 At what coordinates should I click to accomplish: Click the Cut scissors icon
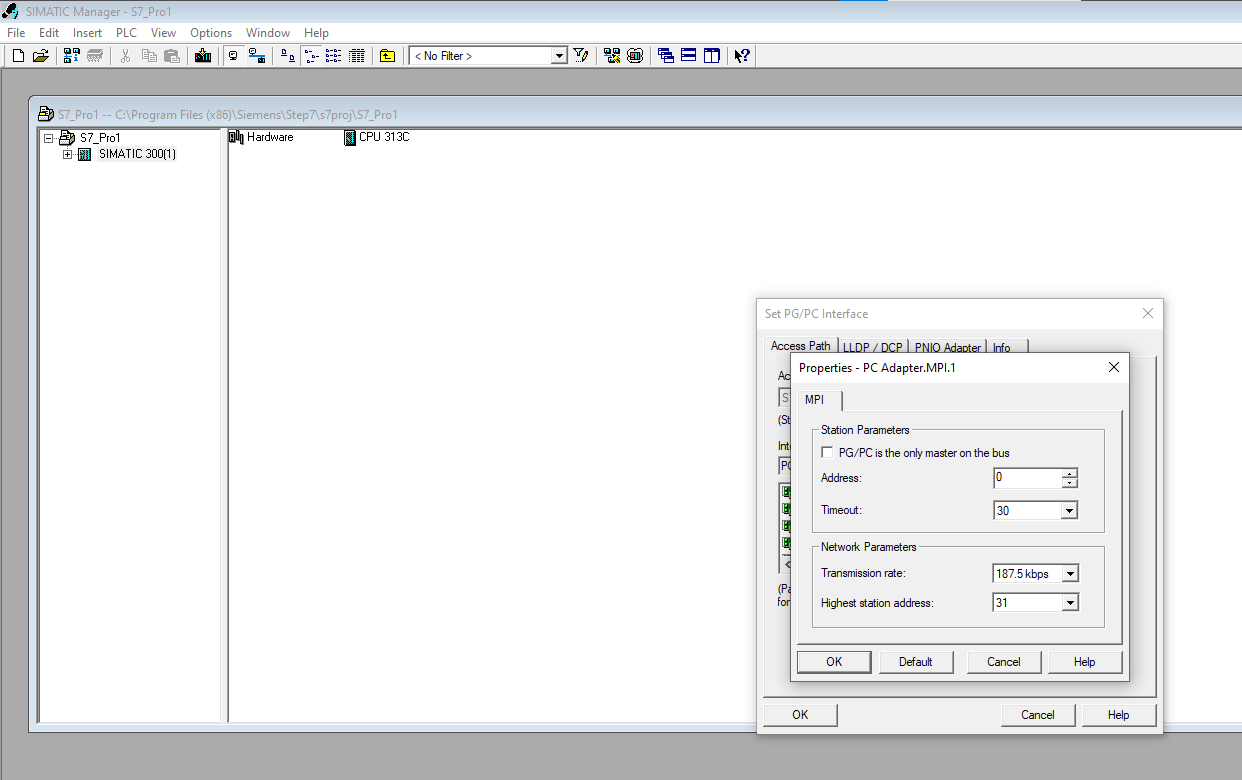tap(126, 56)
